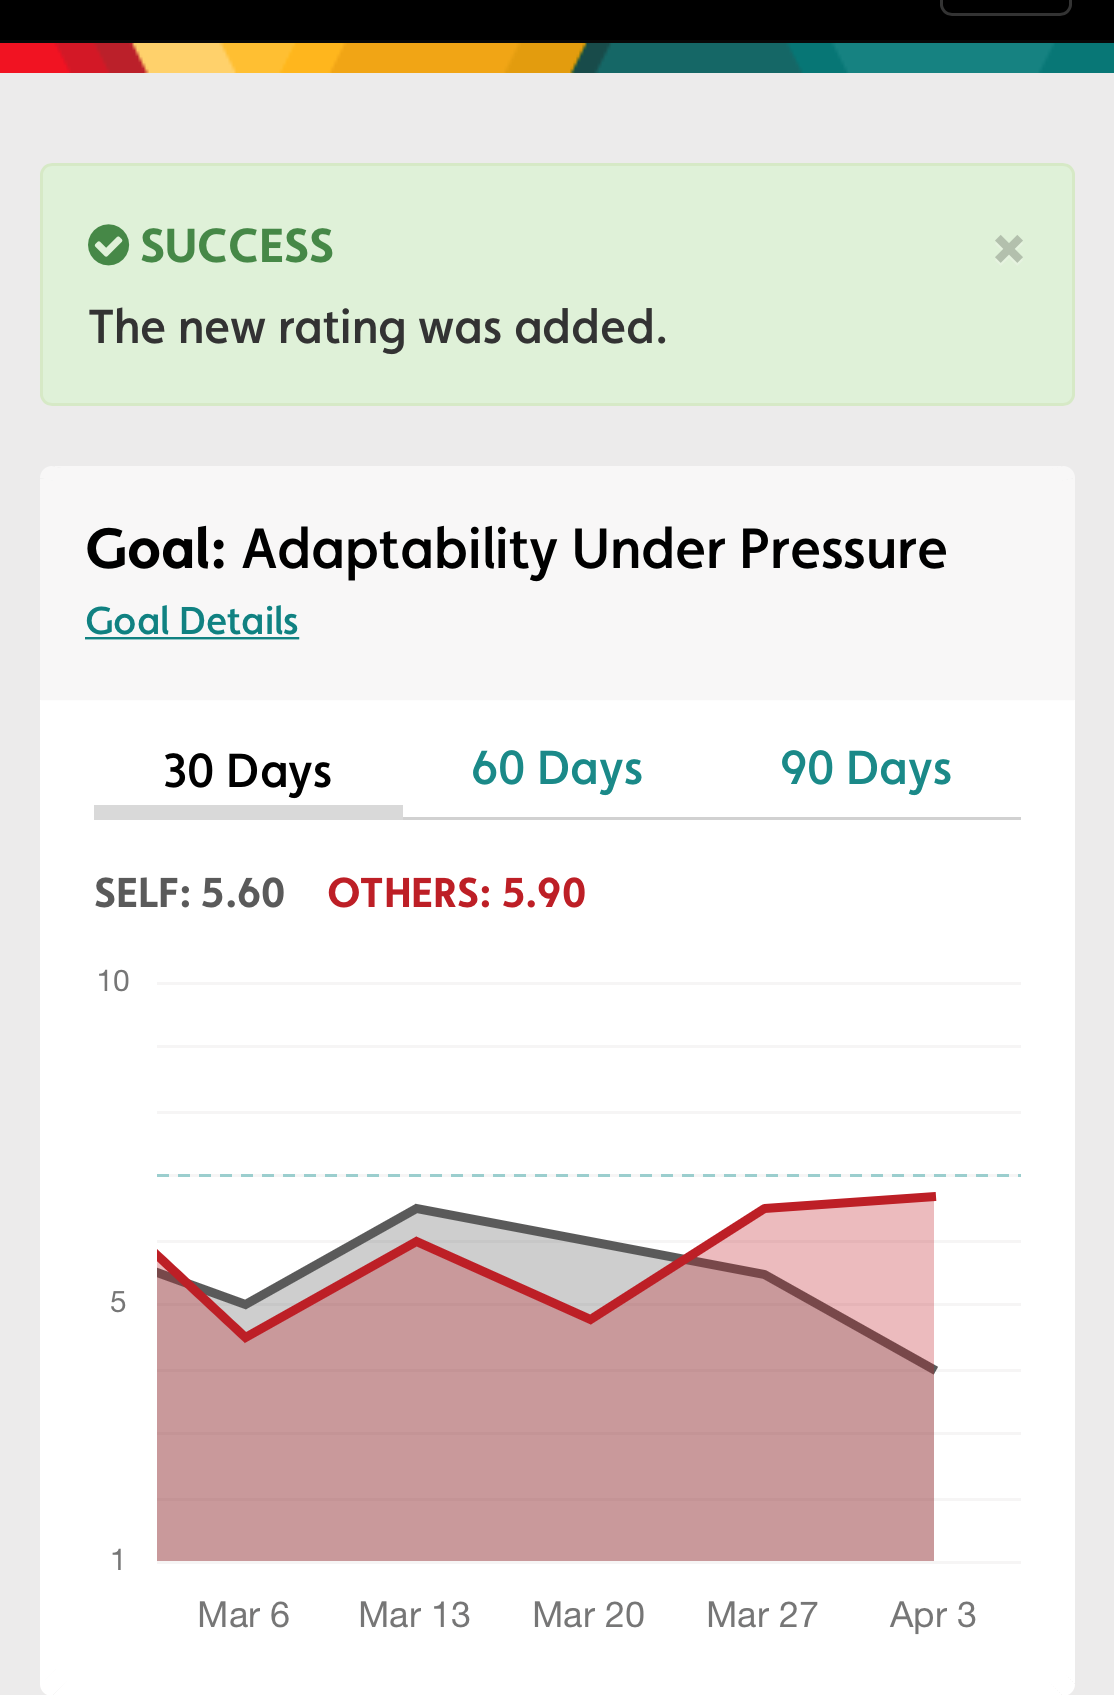Select the 30 Days tab

point(248,772)
